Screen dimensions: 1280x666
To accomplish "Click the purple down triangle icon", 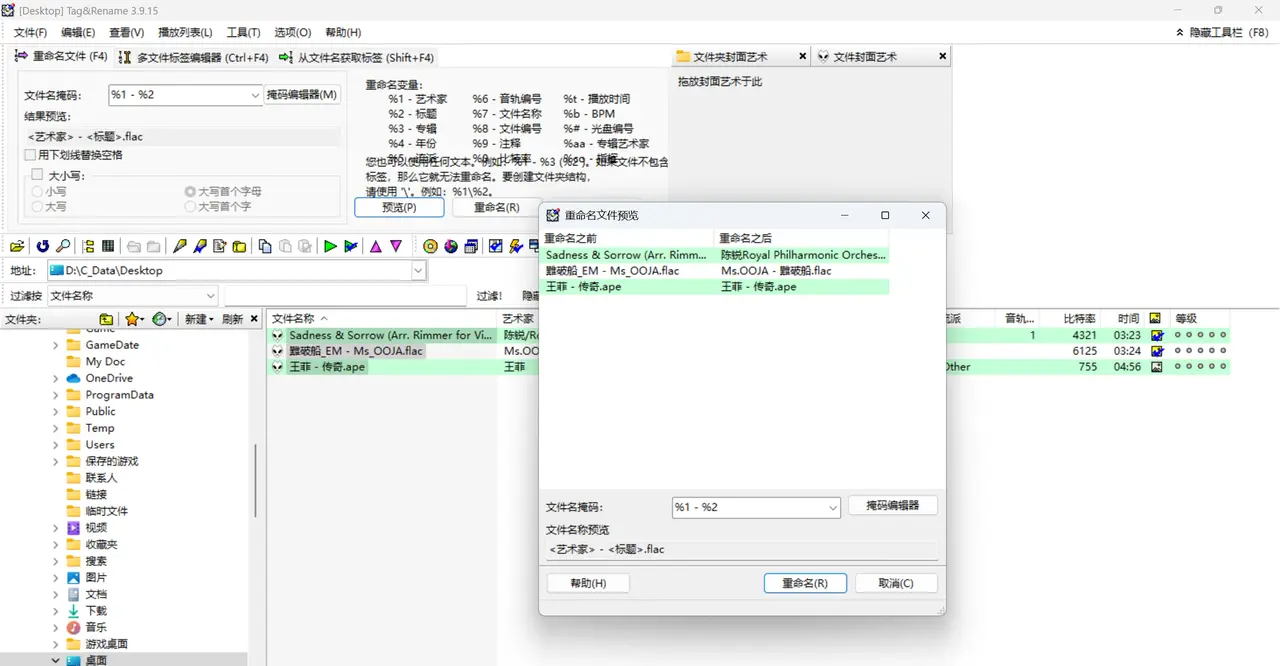I will pyautogui.click(x=396, y=246).
